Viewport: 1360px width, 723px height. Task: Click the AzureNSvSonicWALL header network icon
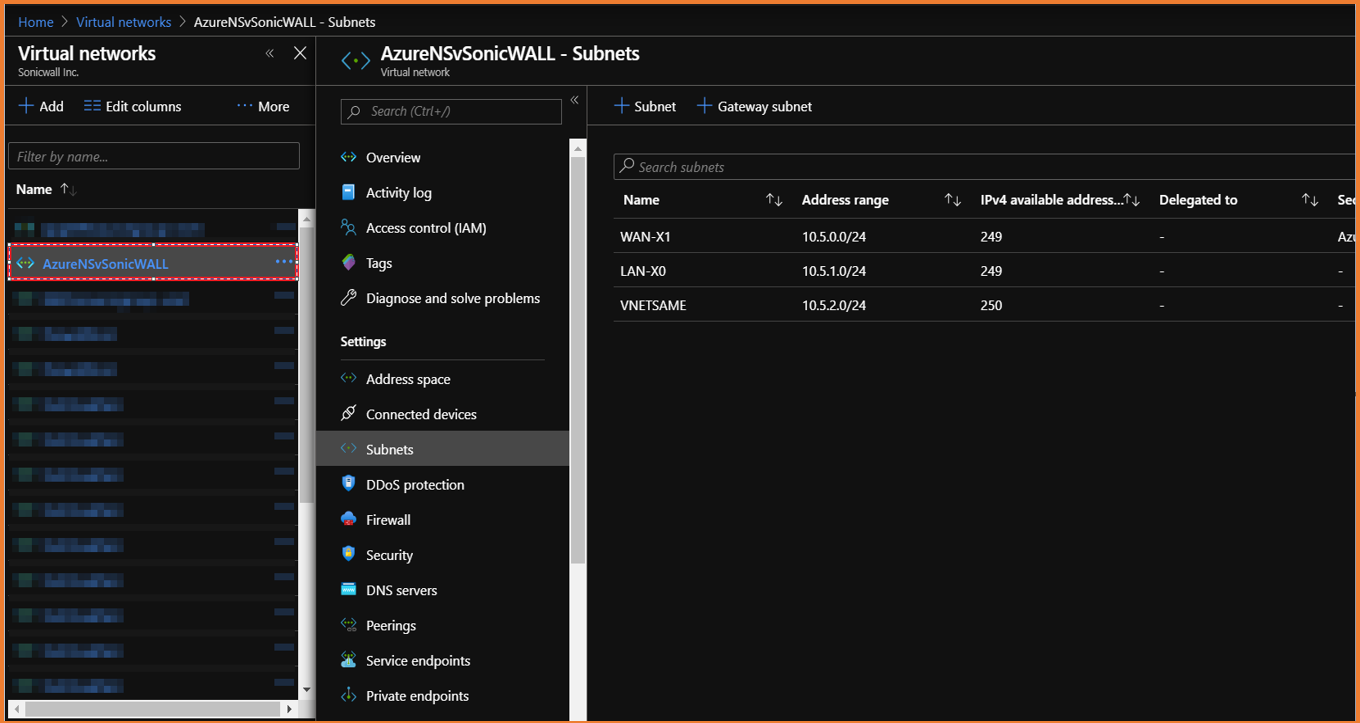(355, 61)
